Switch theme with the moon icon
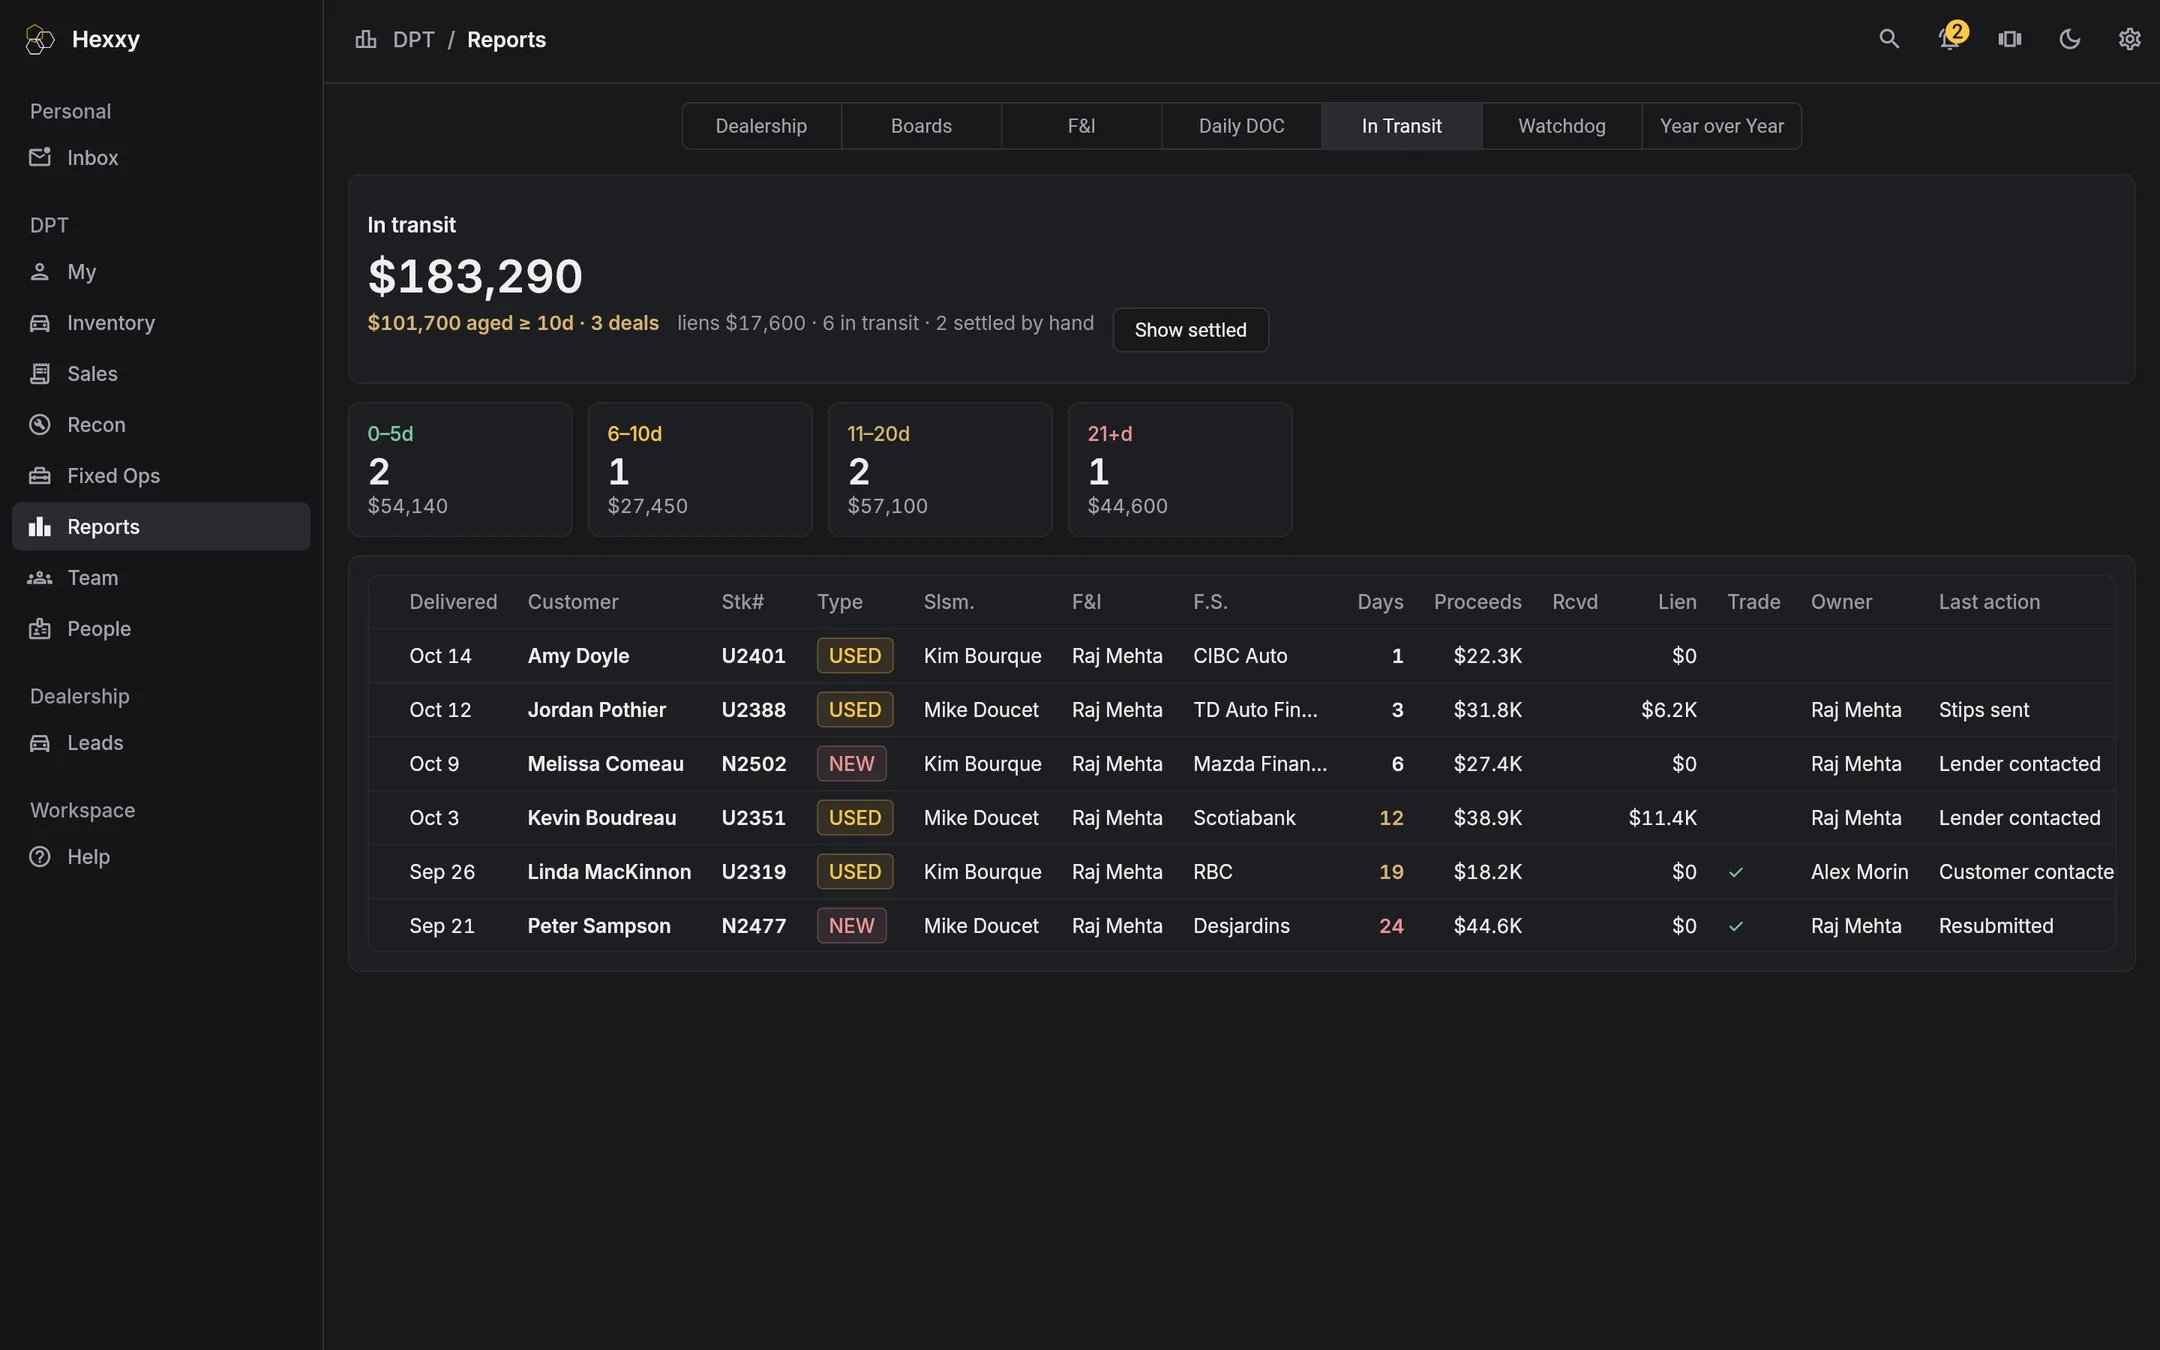2160x1350 pixels. (x=2070, y=39)
